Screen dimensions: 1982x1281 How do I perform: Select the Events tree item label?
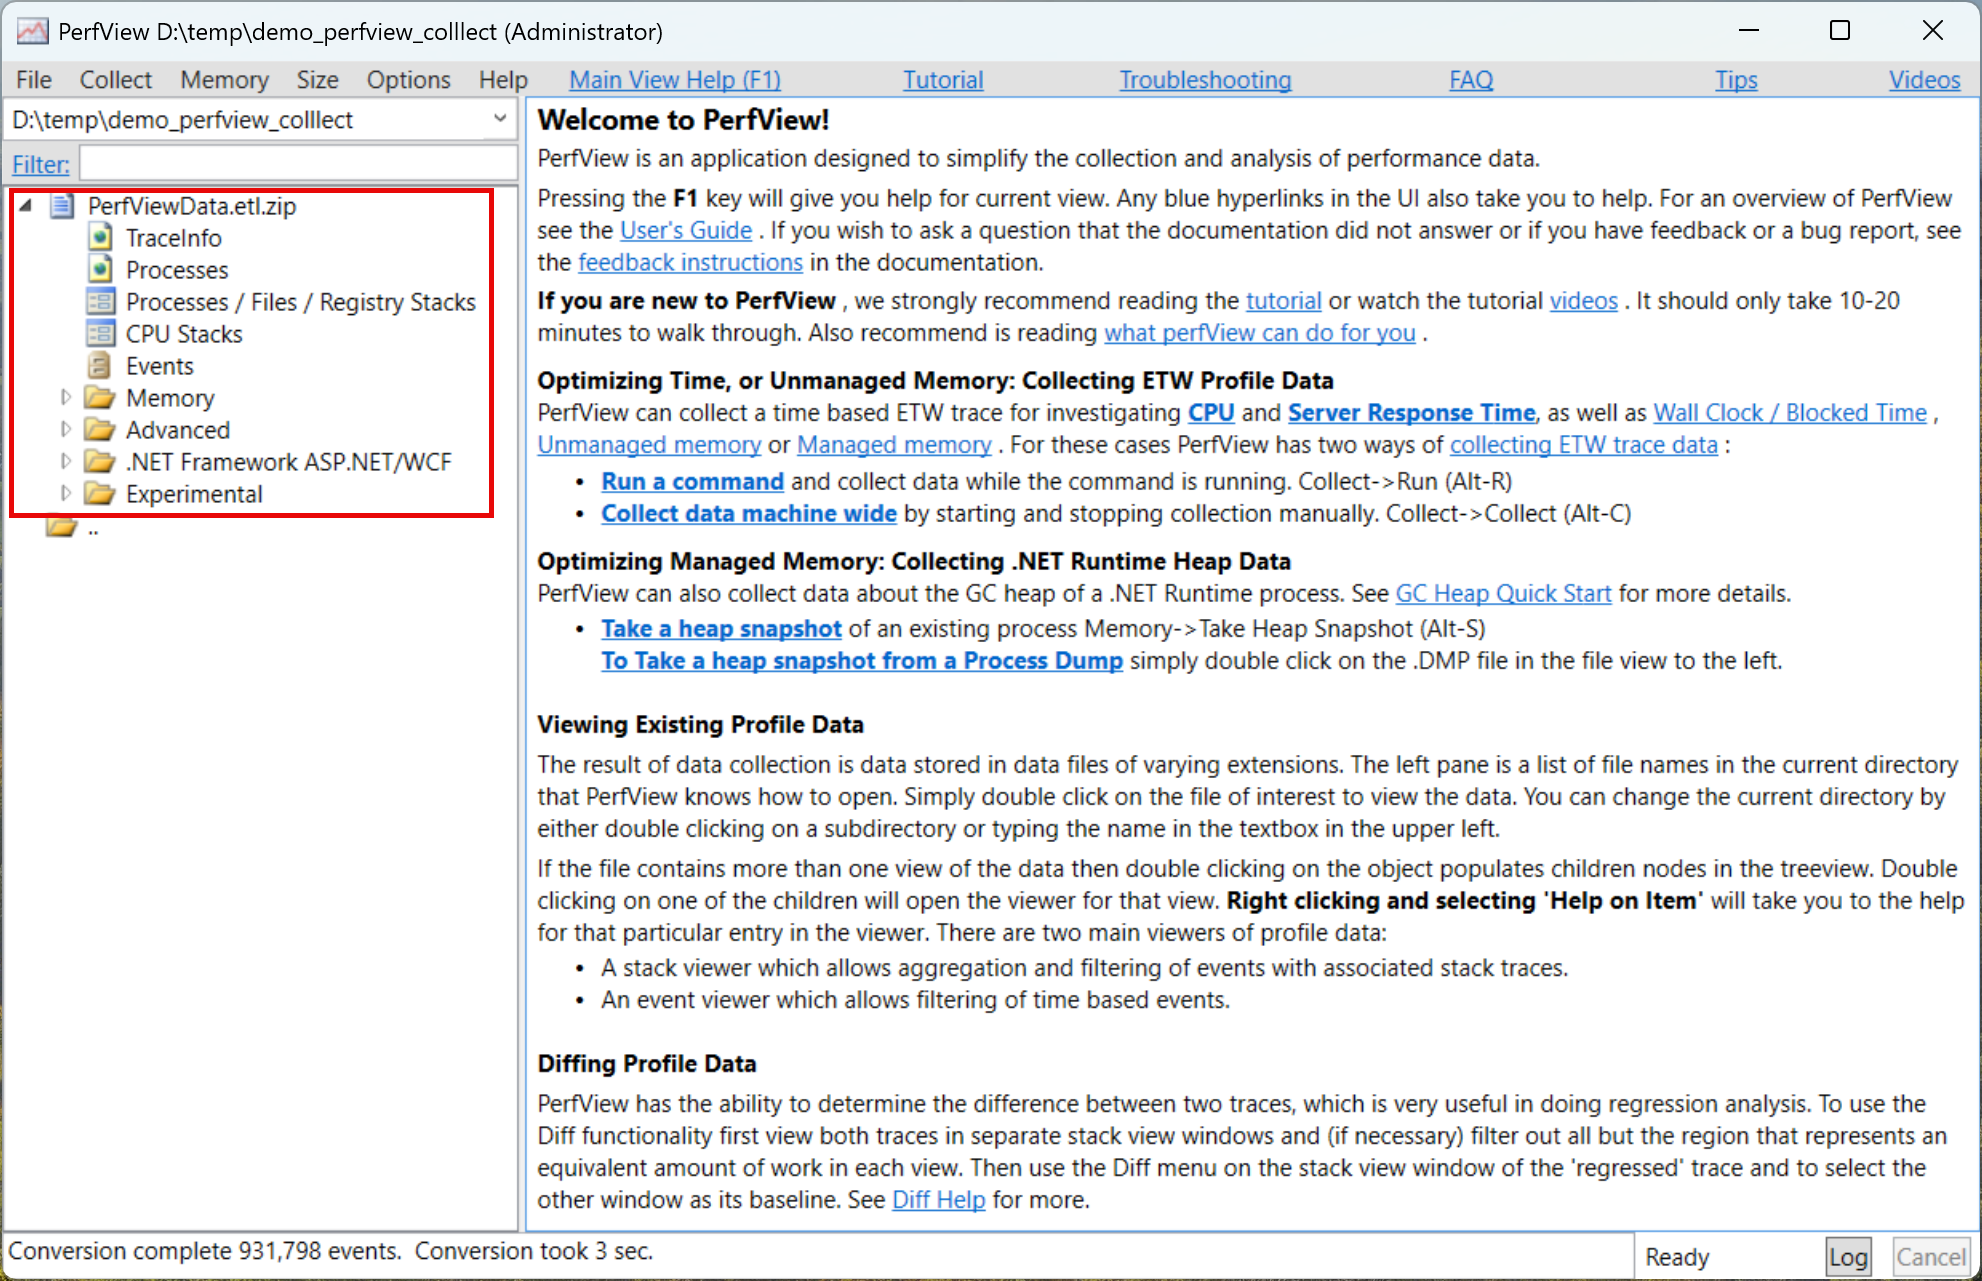(160, 366)
